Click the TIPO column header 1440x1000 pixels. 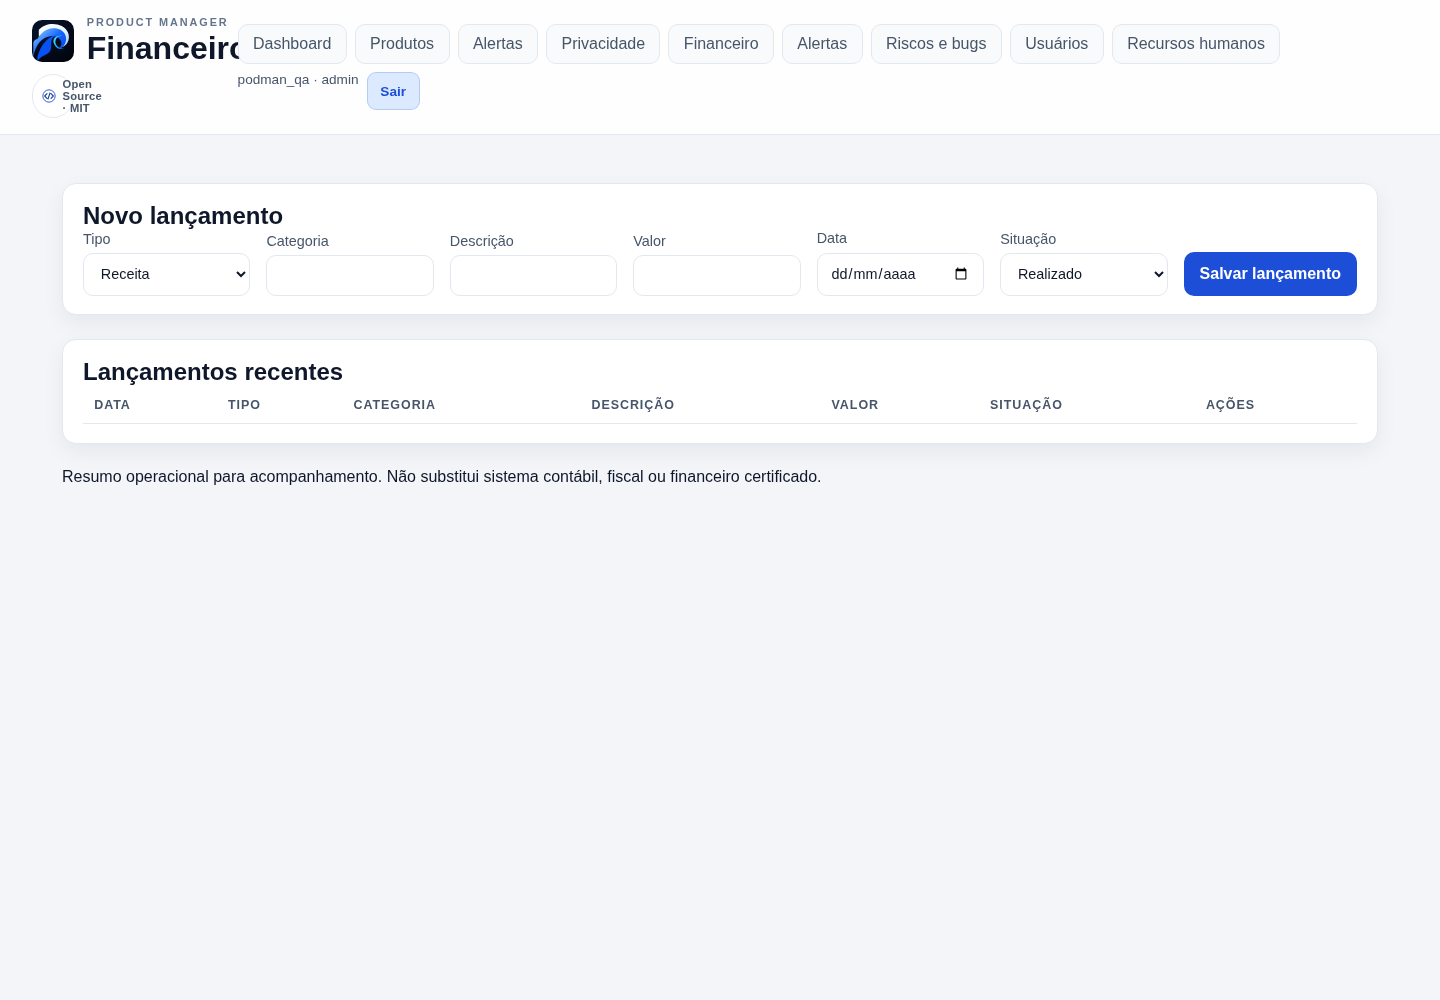(x=244, y=405)
